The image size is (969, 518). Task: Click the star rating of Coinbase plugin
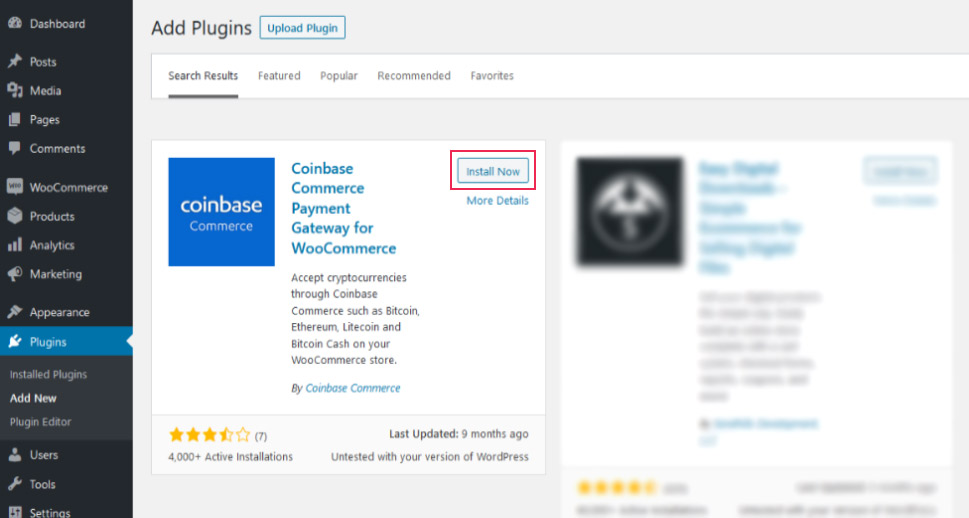click(x=209, y=435)
